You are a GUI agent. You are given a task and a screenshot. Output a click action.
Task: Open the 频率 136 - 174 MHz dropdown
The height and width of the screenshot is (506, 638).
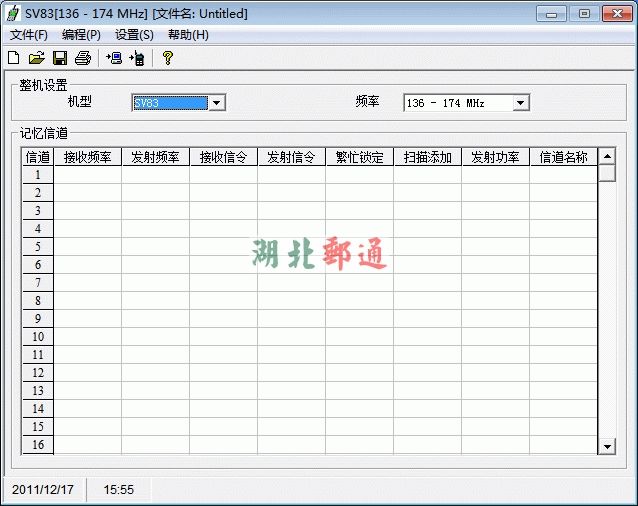coord(520,103)
